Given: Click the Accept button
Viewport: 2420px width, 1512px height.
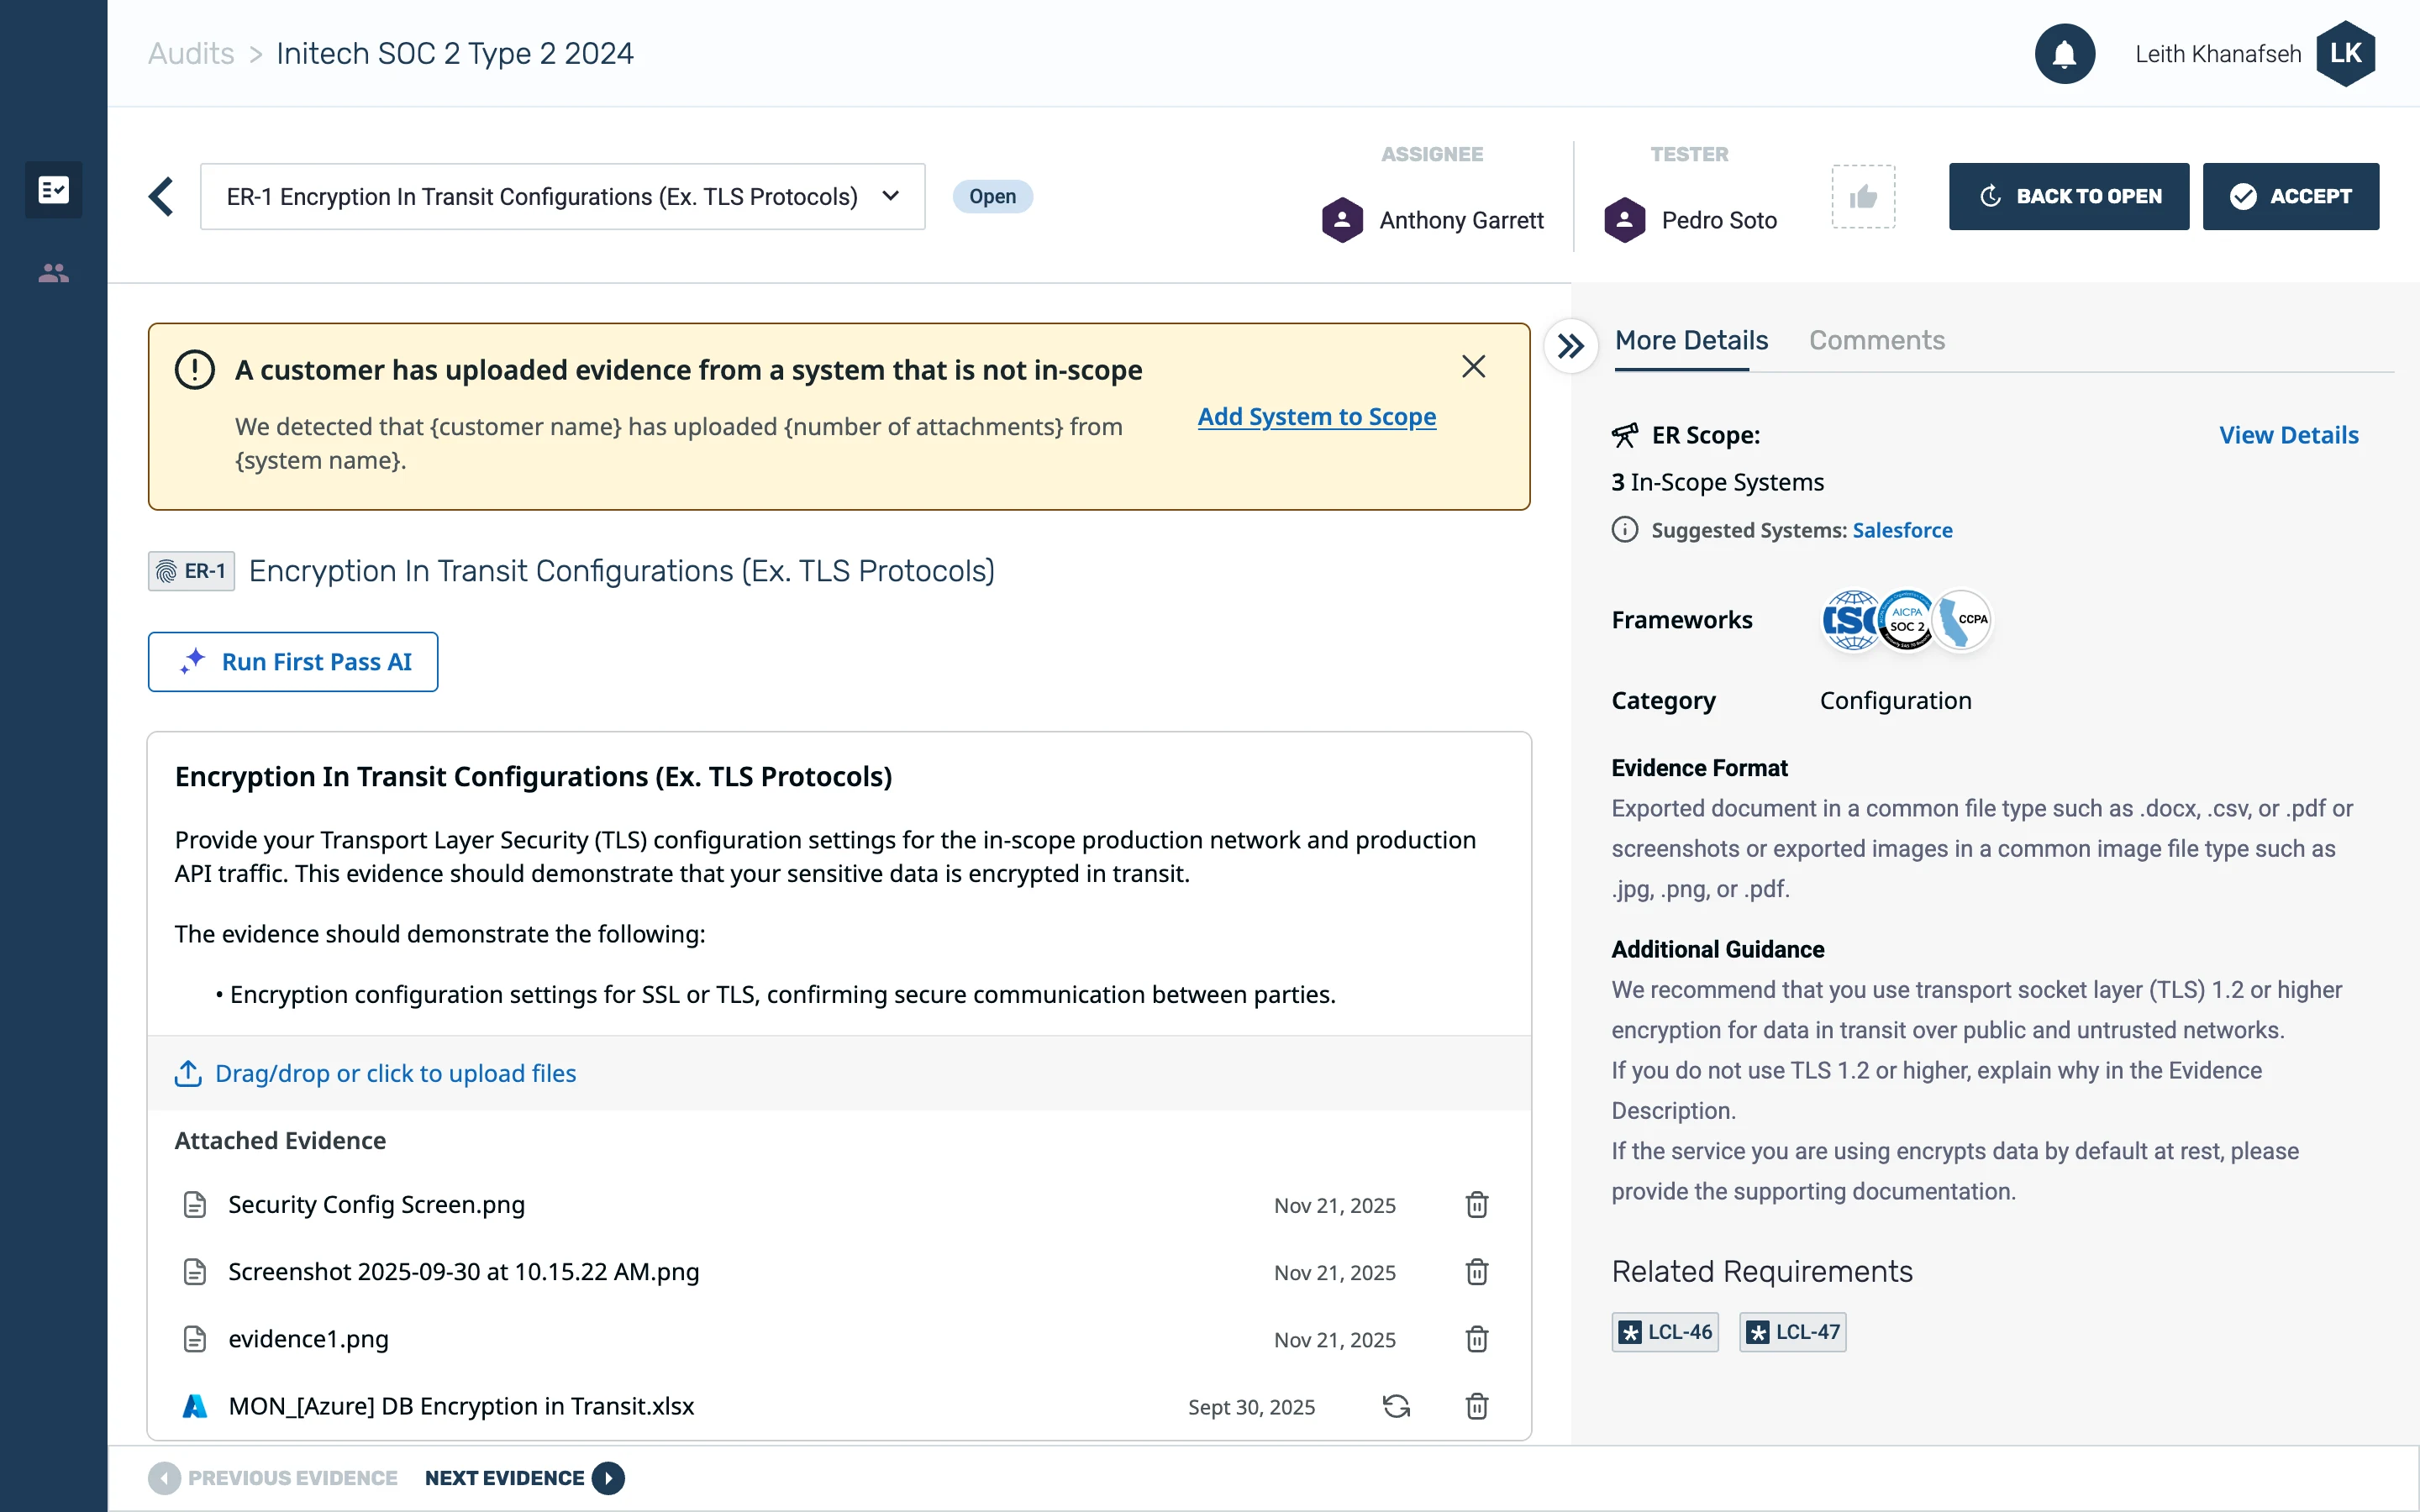Looking at the screenshot, I should [x=2290, y=197].
